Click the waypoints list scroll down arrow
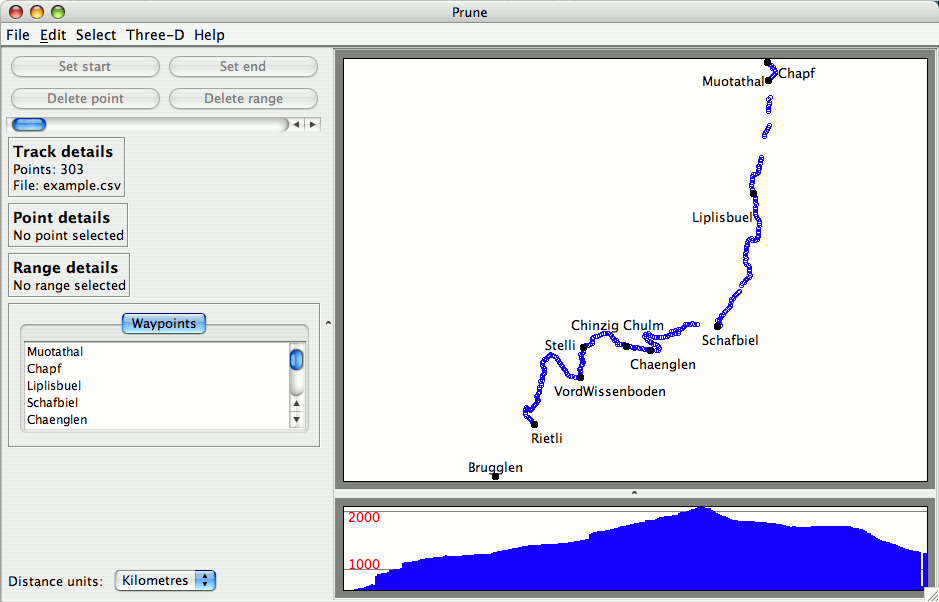This screenshot has height=602, width=939. pos(297,420)
